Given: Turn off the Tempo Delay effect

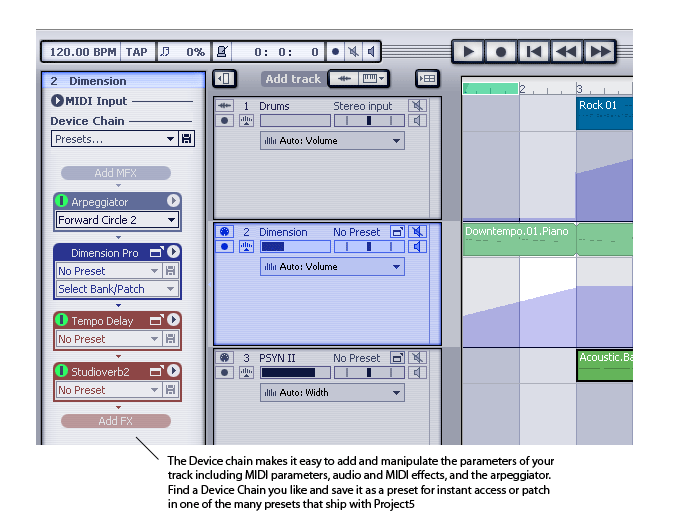Looking at the screenshot, I should 62,320.
